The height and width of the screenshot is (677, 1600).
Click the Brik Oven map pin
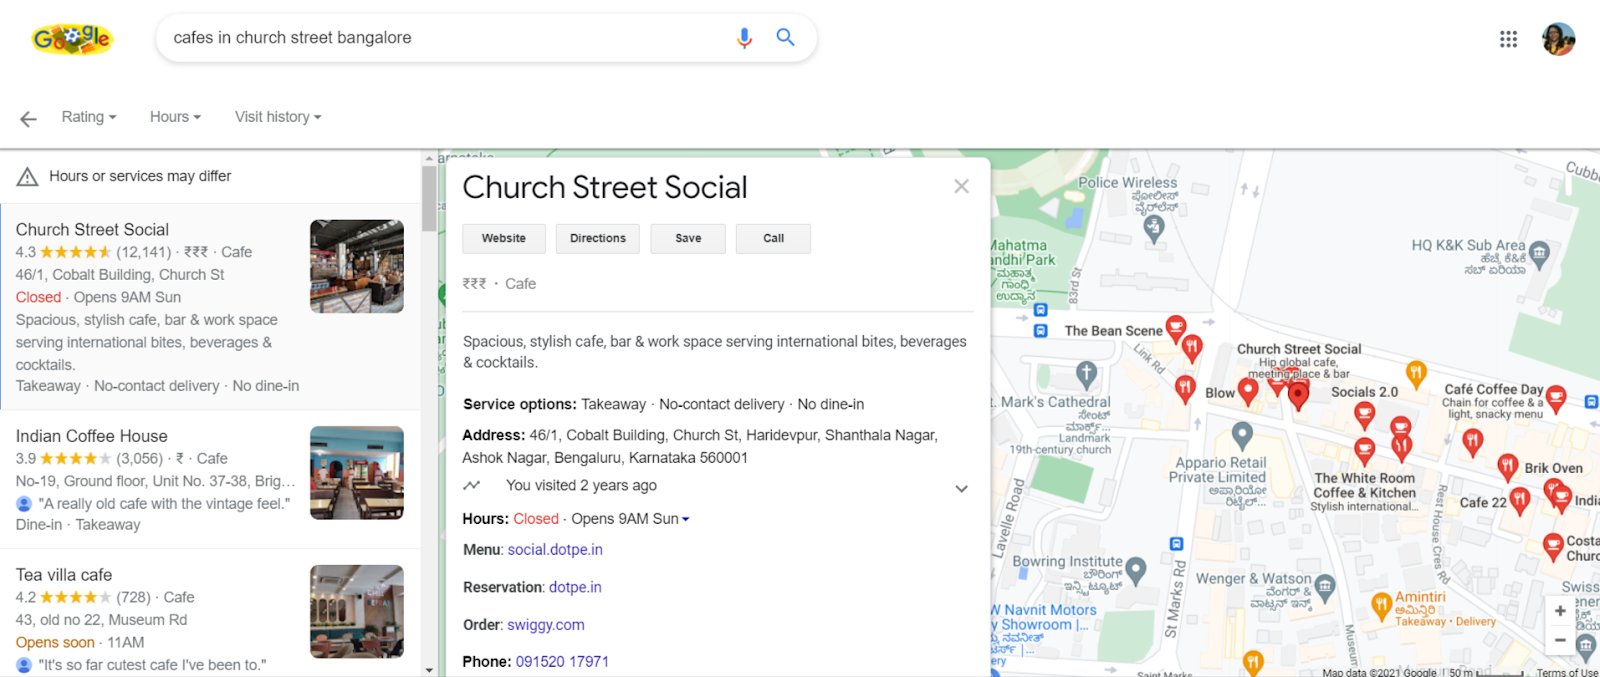tap(1508, 466)
